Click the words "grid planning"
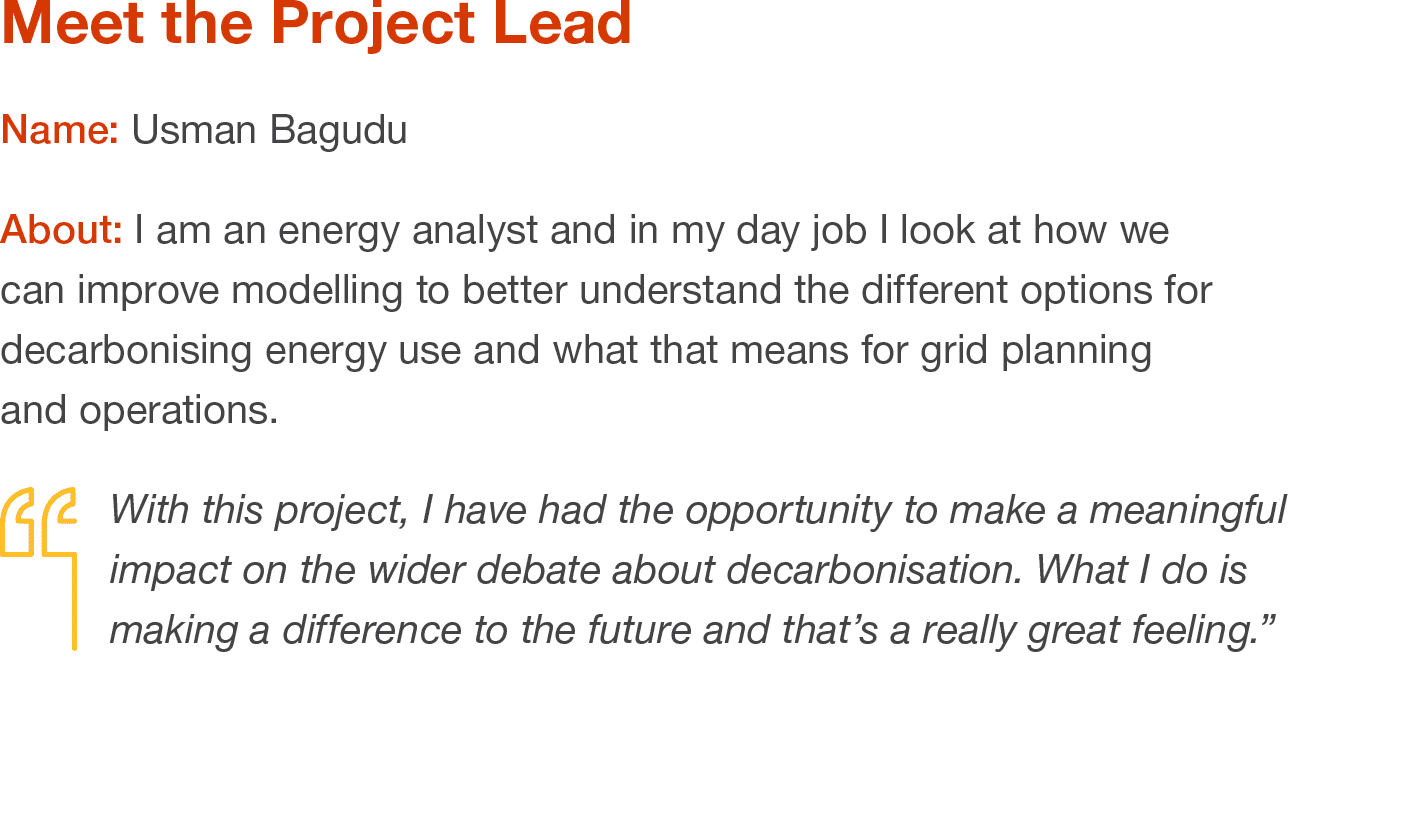The image size is (1406, 836). [1035, 350]
